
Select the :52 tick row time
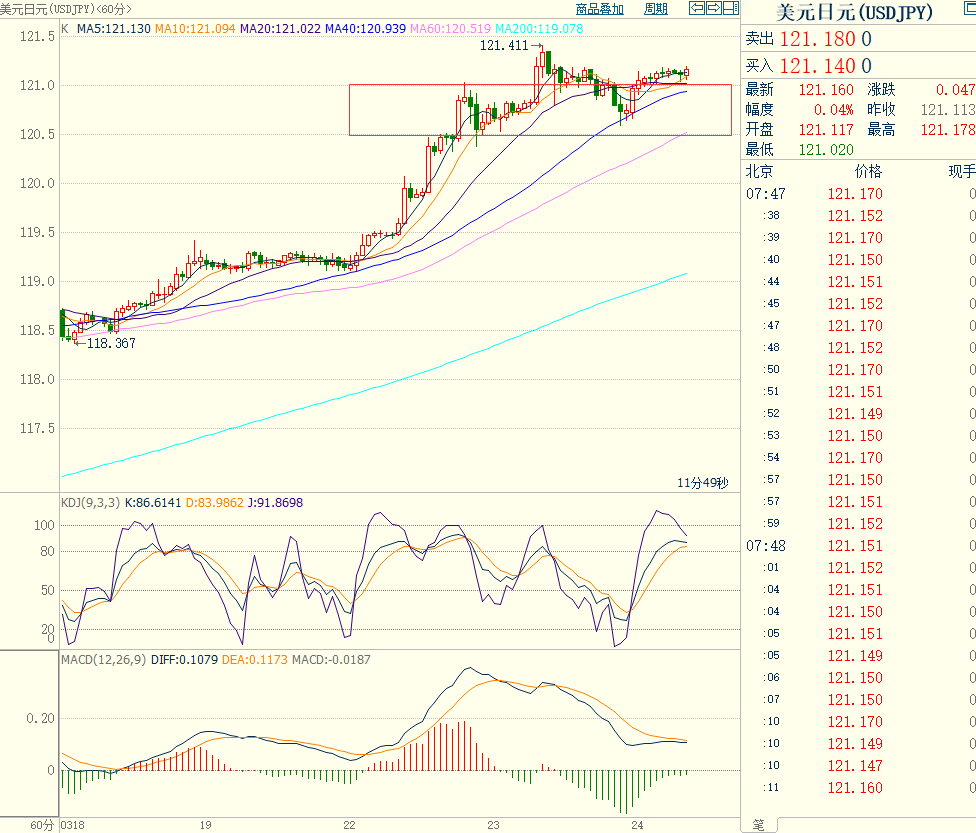pyautogui.click(x=772, y=413)
